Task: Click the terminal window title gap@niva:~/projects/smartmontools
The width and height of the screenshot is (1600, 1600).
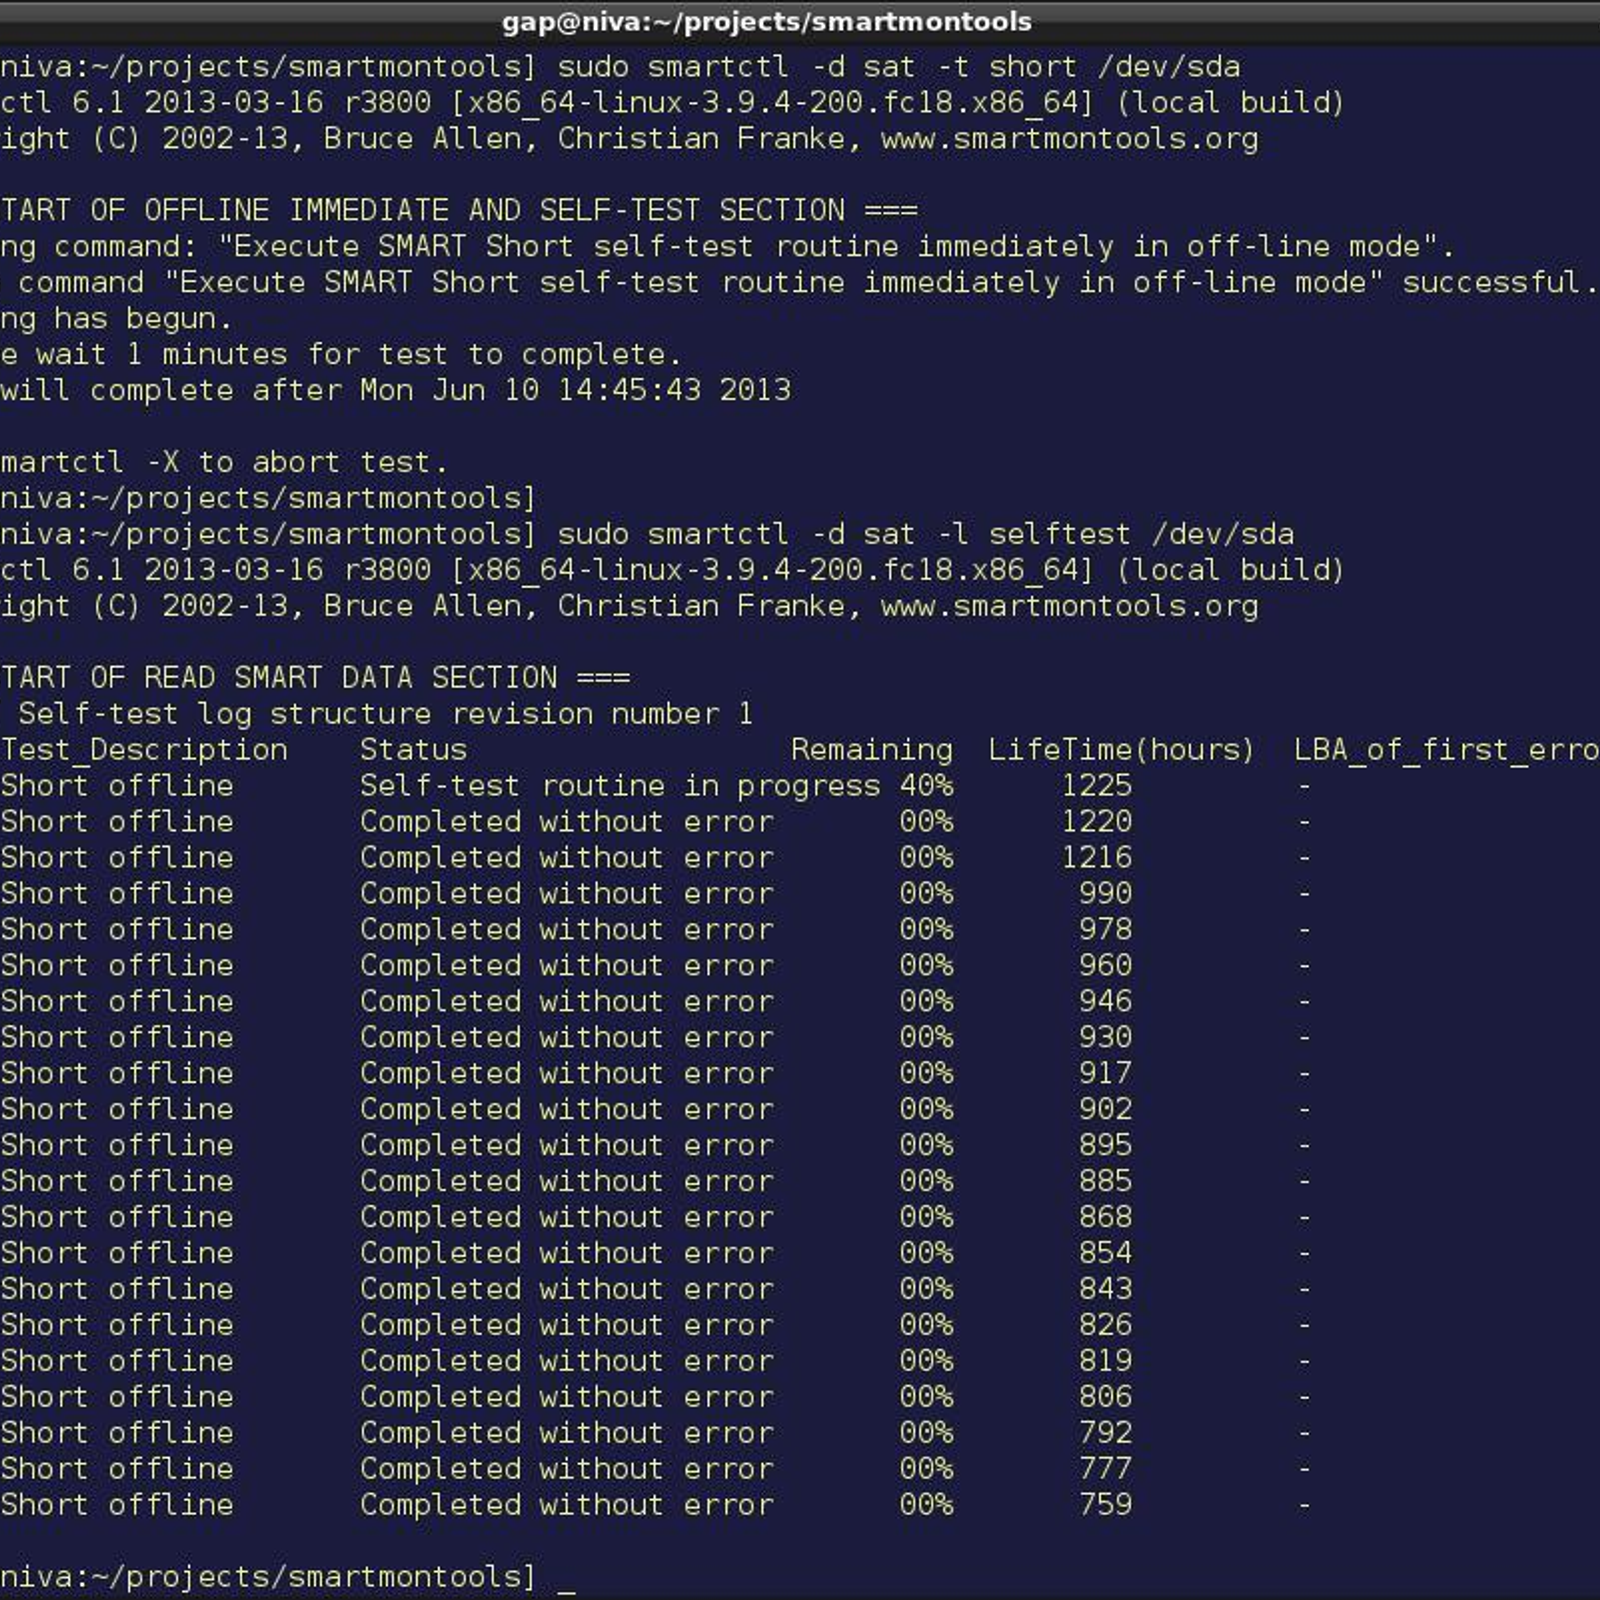Action: pyautogui.click(x=766, y=22)
